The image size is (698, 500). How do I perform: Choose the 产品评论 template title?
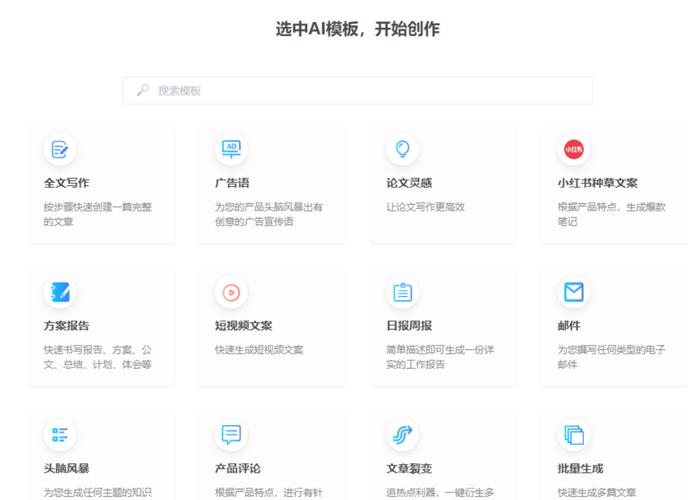(x=238, y=468)
